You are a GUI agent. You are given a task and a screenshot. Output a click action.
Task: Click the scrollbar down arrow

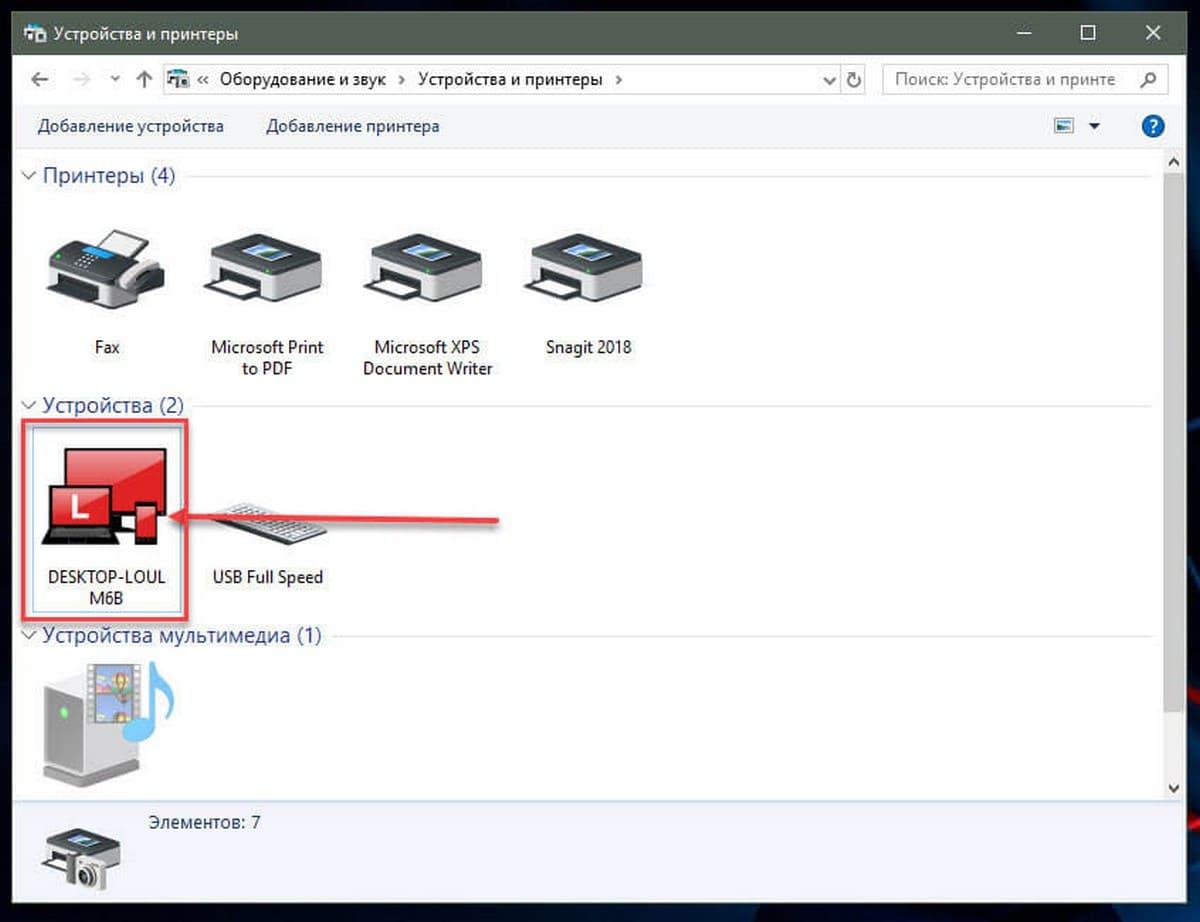pos(1175,789)
